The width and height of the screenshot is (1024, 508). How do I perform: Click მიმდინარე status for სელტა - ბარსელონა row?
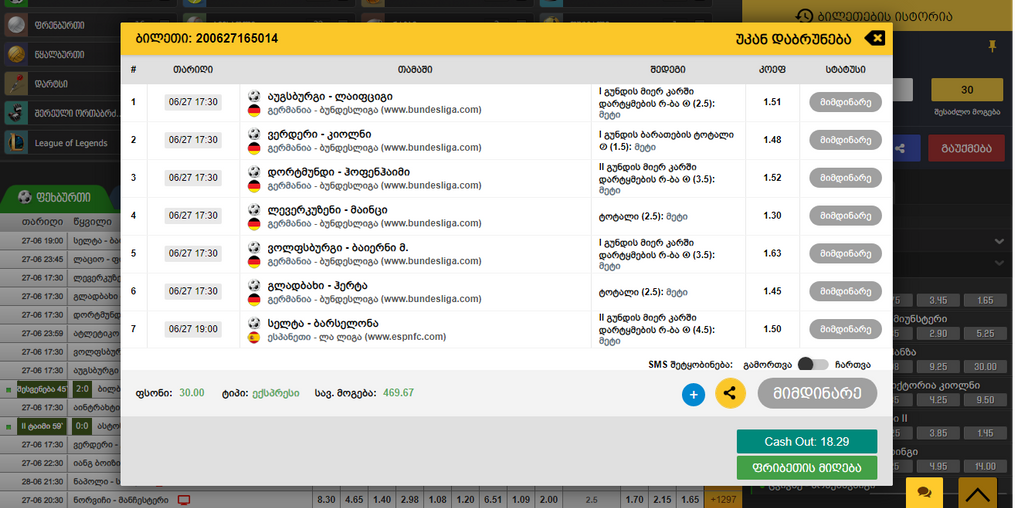[x=846, y=329]
